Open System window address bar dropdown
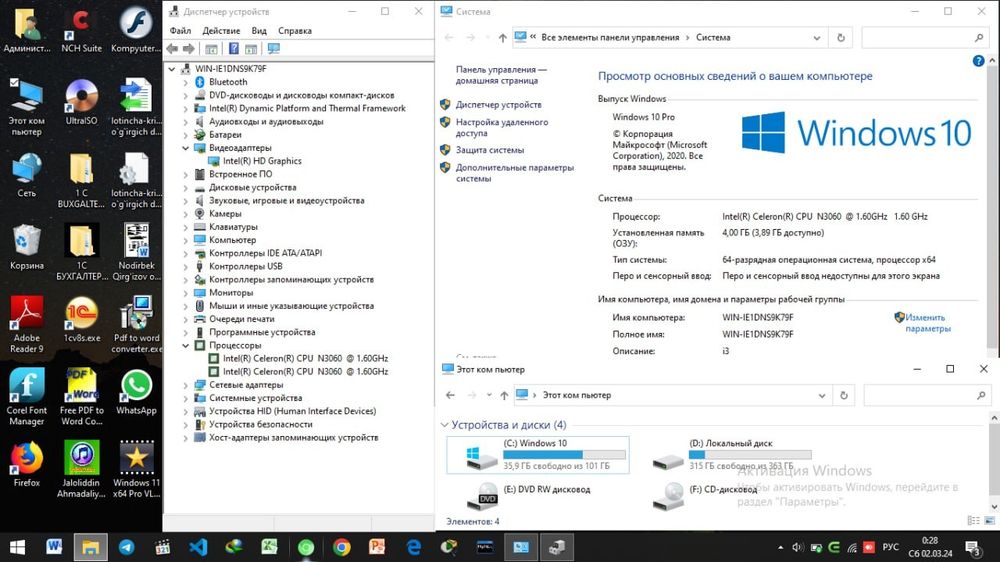The height and width of the screenshot is (562, 1000). (x=817, y=38)
